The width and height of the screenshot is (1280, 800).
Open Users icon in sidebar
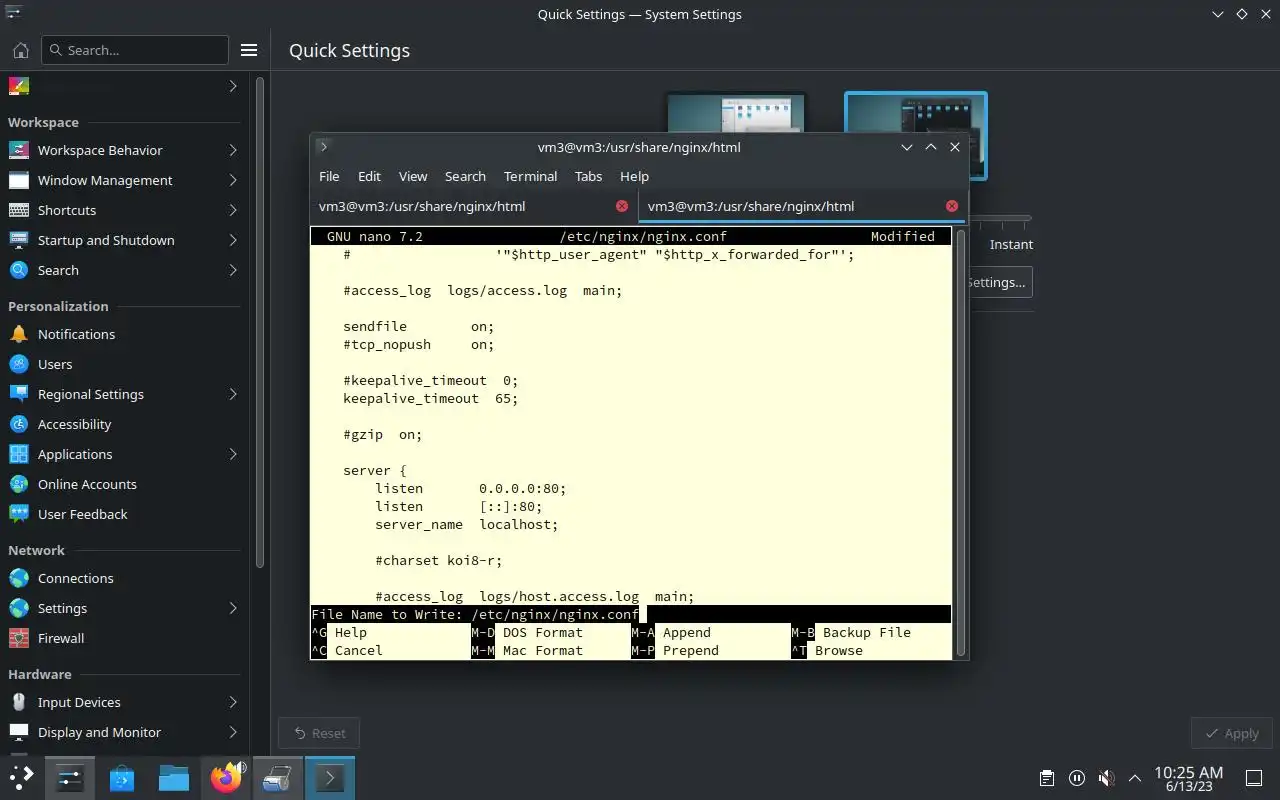click(19, 364)
